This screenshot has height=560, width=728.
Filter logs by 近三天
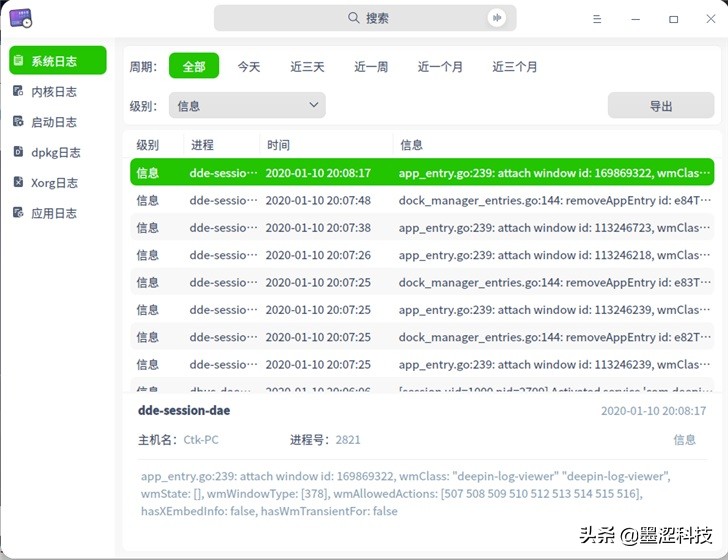[307, 67]
